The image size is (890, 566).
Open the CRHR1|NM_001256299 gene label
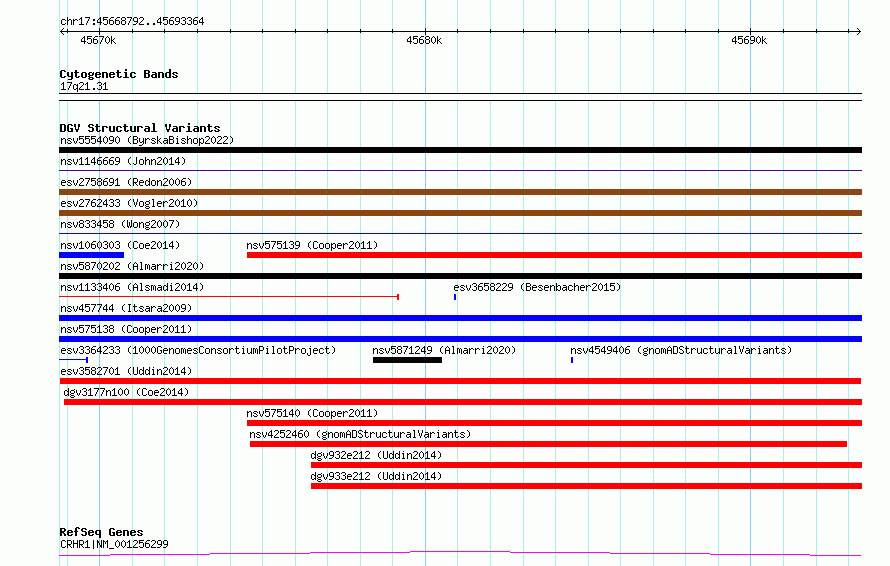point(114,544)
